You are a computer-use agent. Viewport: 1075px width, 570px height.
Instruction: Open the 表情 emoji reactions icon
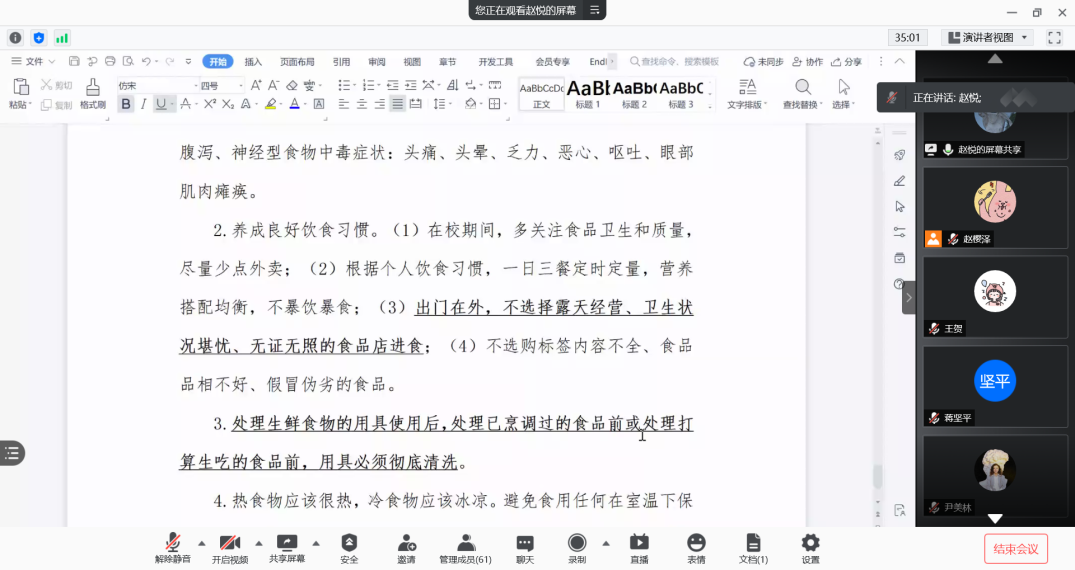point(696,548)
